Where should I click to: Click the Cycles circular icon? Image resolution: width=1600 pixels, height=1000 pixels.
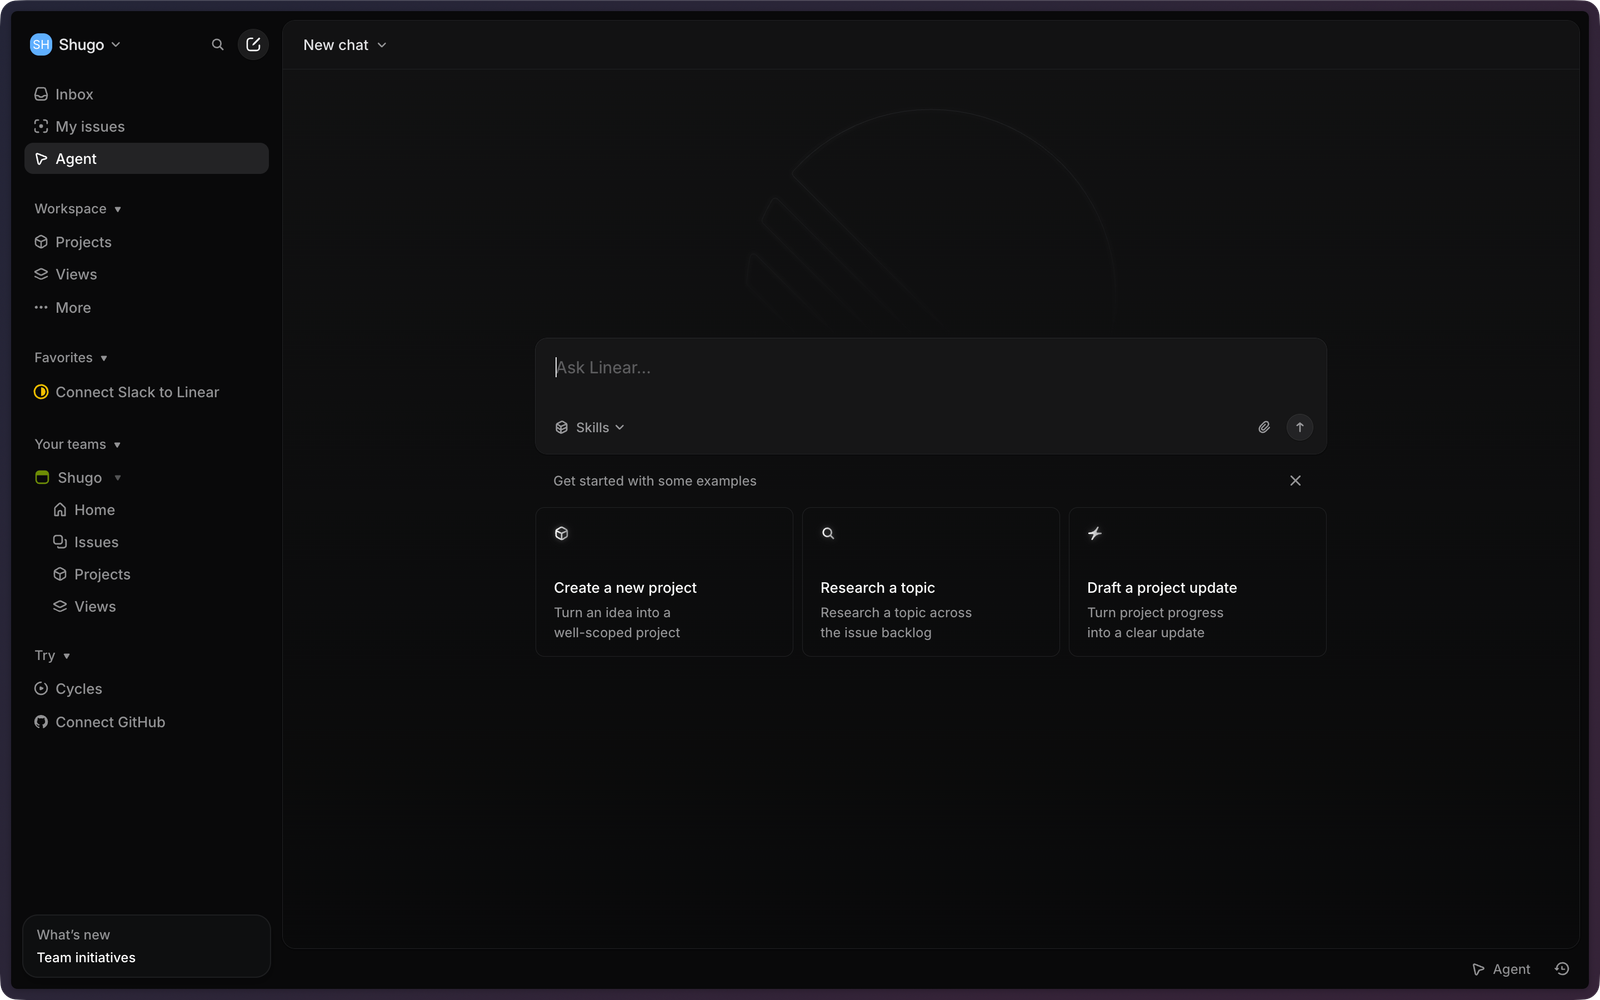[41, 689]
